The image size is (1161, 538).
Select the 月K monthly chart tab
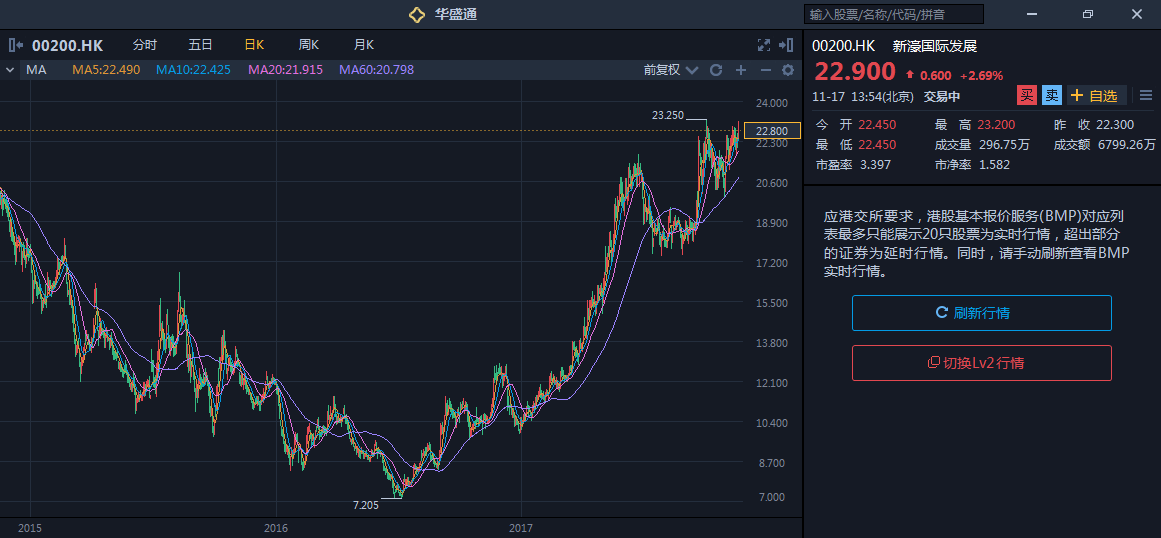tap(363, 45)
